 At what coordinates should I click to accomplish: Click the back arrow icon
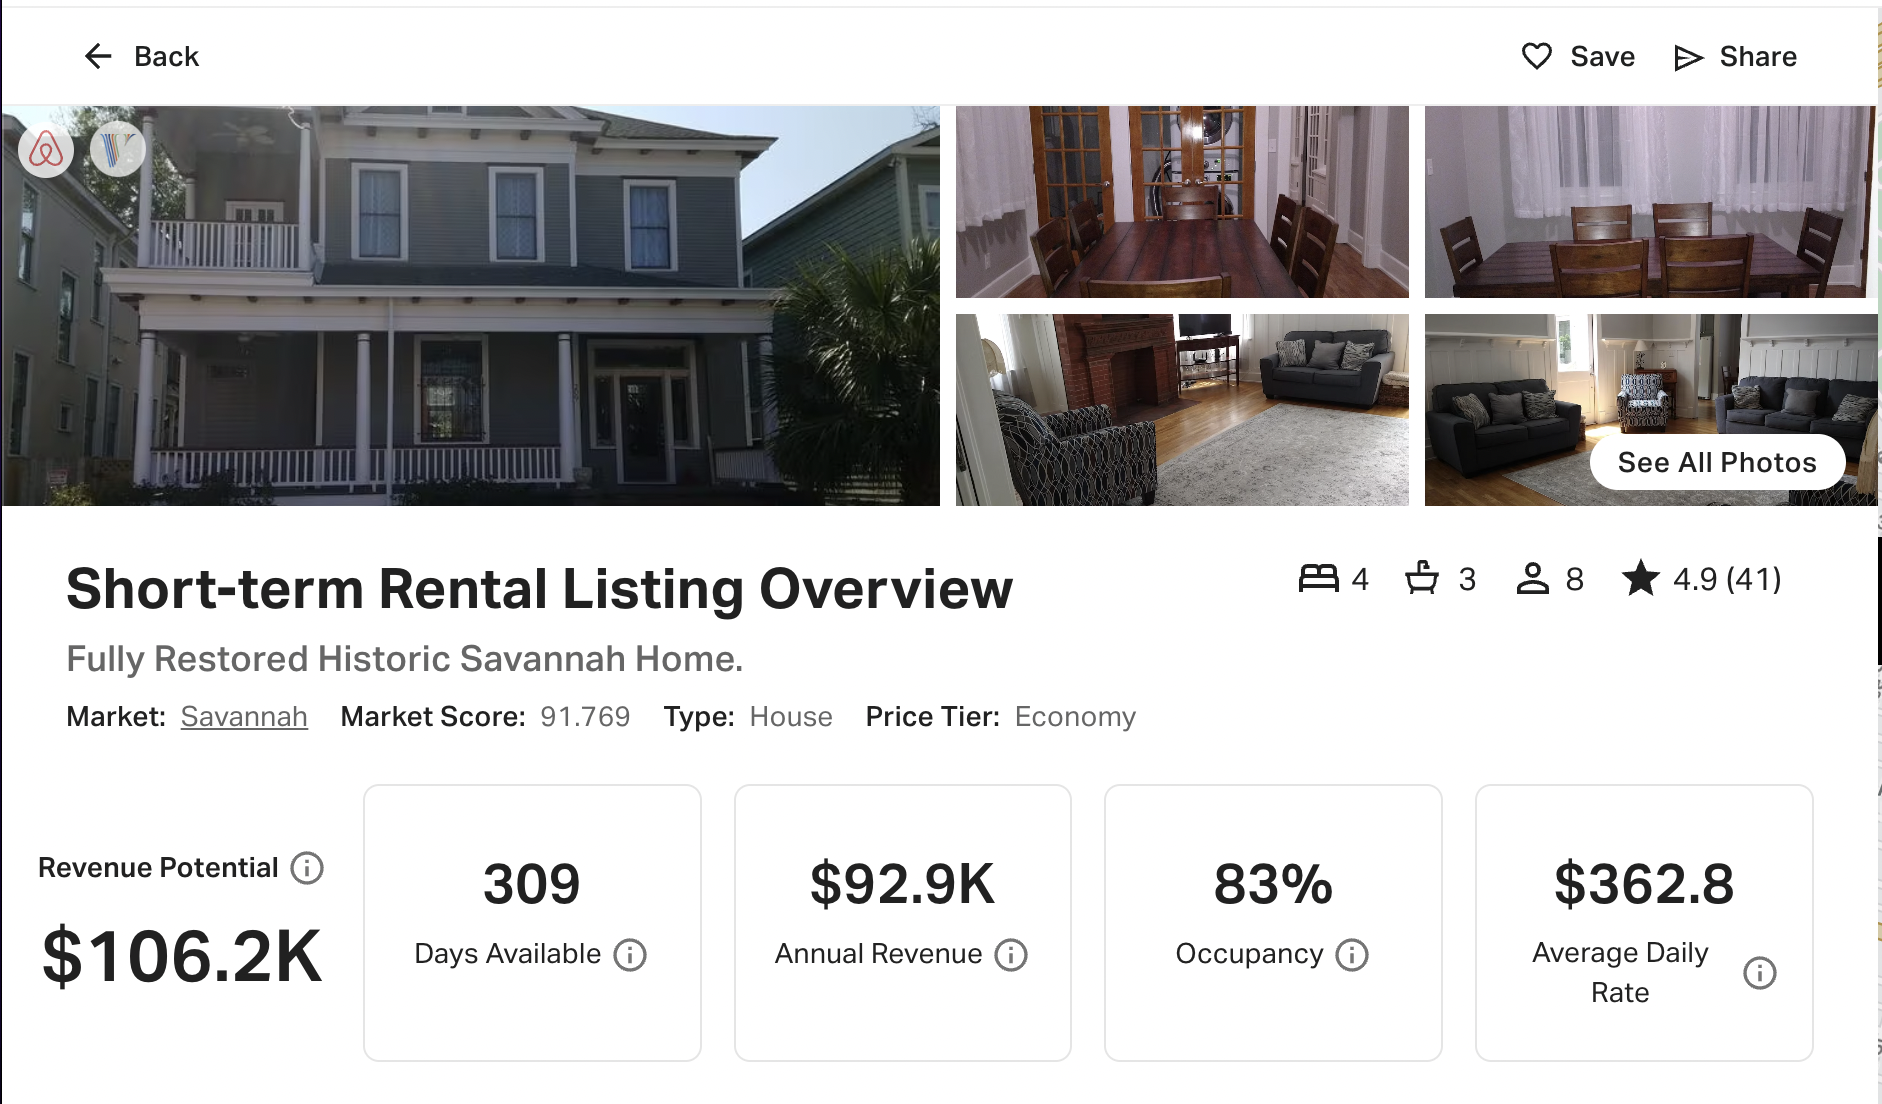tap(98, 57)
